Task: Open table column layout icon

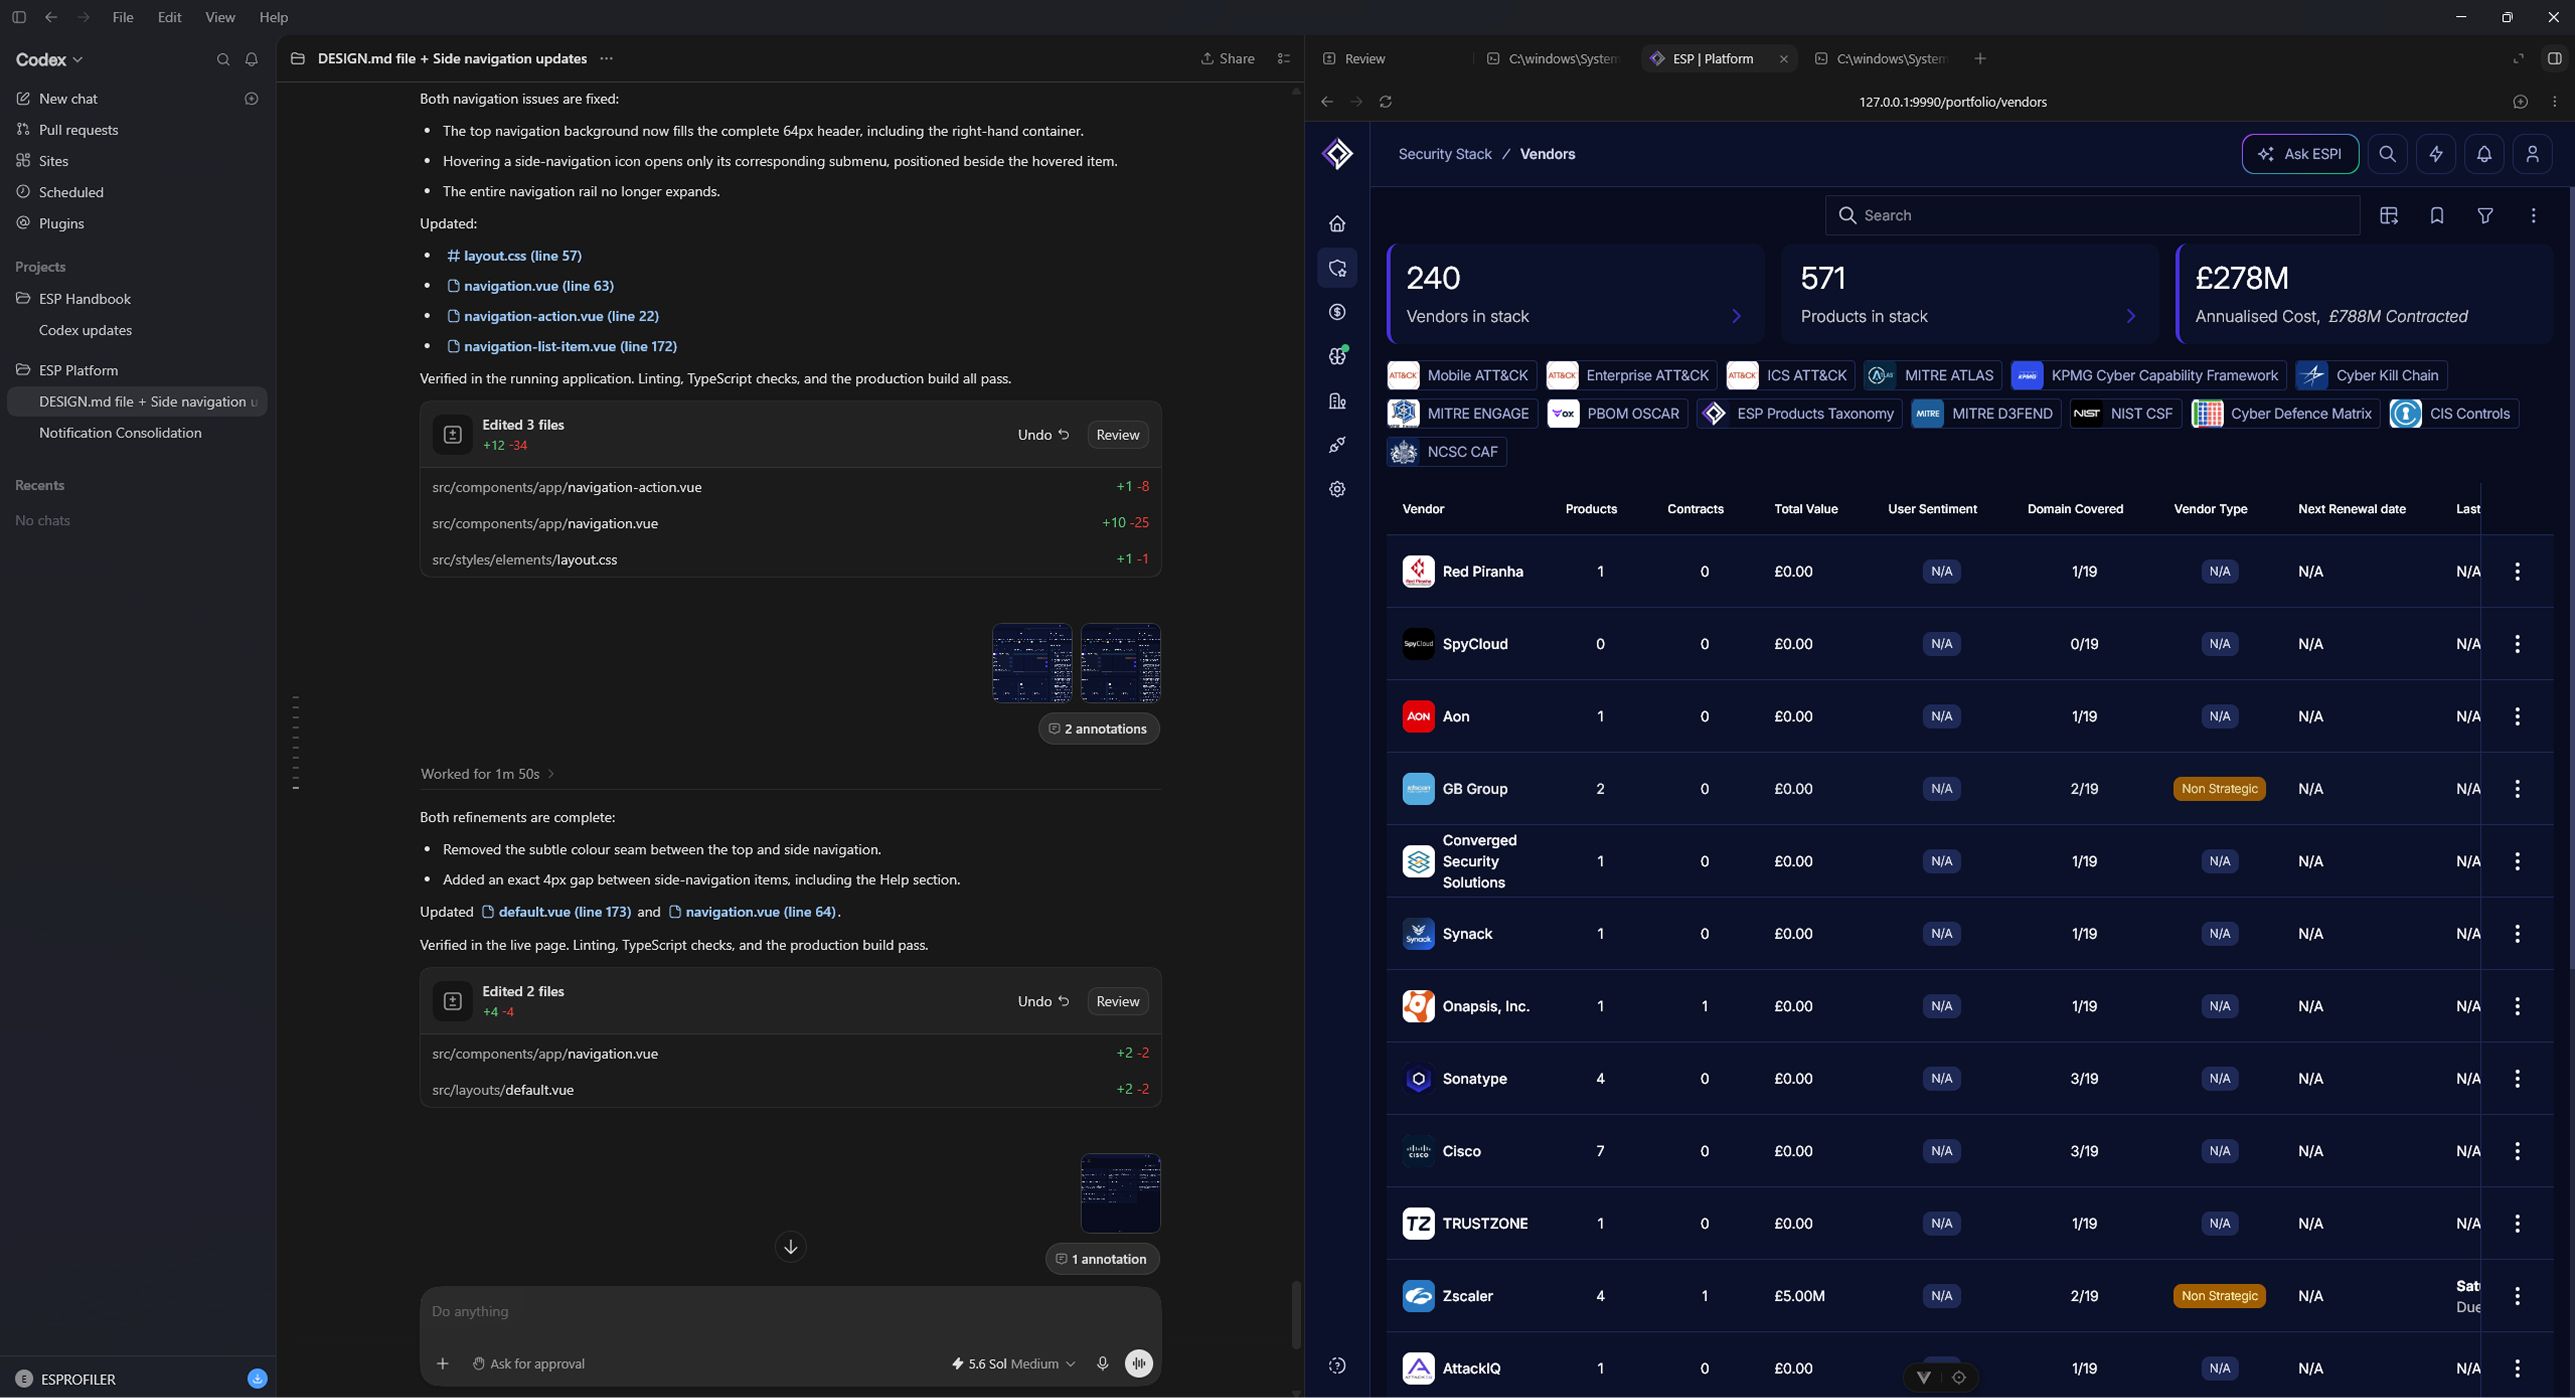Action: (2388, 216)
